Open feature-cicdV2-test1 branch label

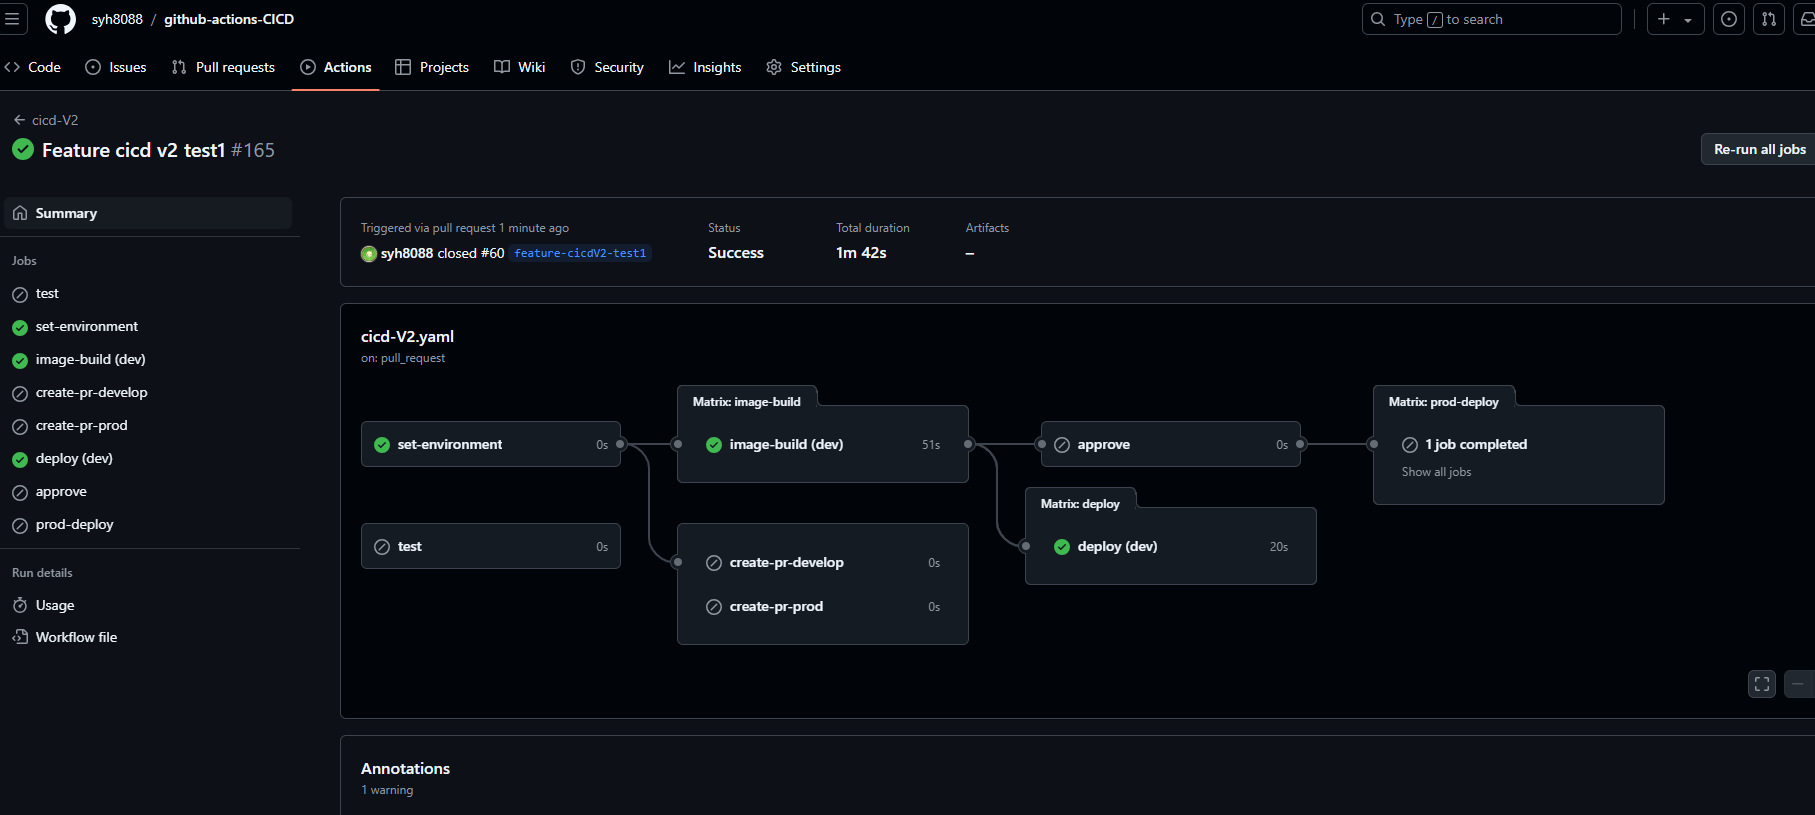click(580, 253)
